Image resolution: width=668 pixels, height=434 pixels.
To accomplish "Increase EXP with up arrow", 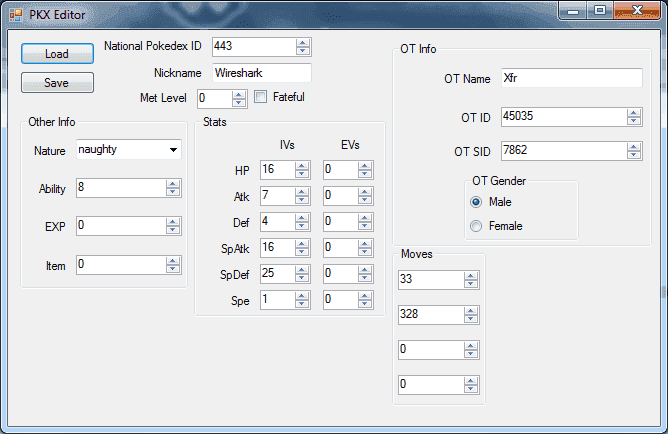I will click(173, 222).
